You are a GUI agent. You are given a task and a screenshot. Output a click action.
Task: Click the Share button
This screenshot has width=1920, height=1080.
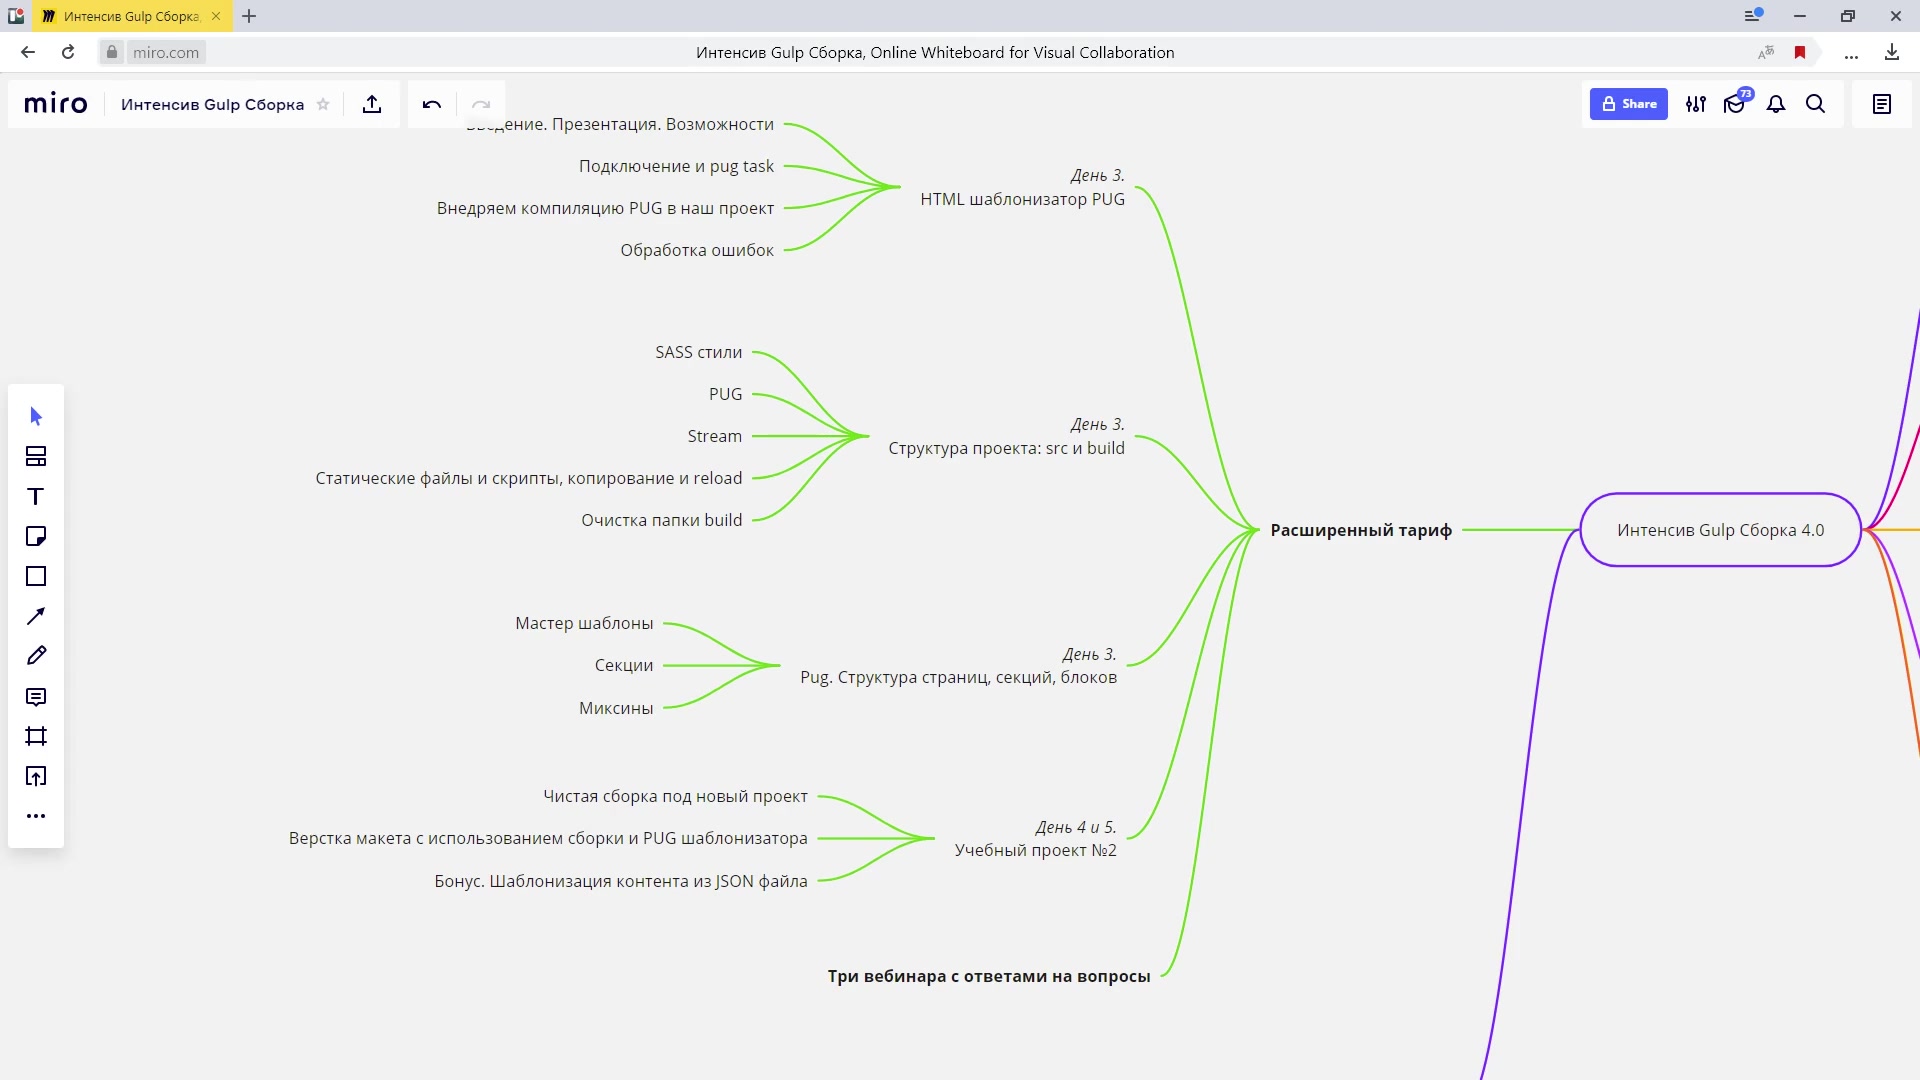tap(1628, 104)
